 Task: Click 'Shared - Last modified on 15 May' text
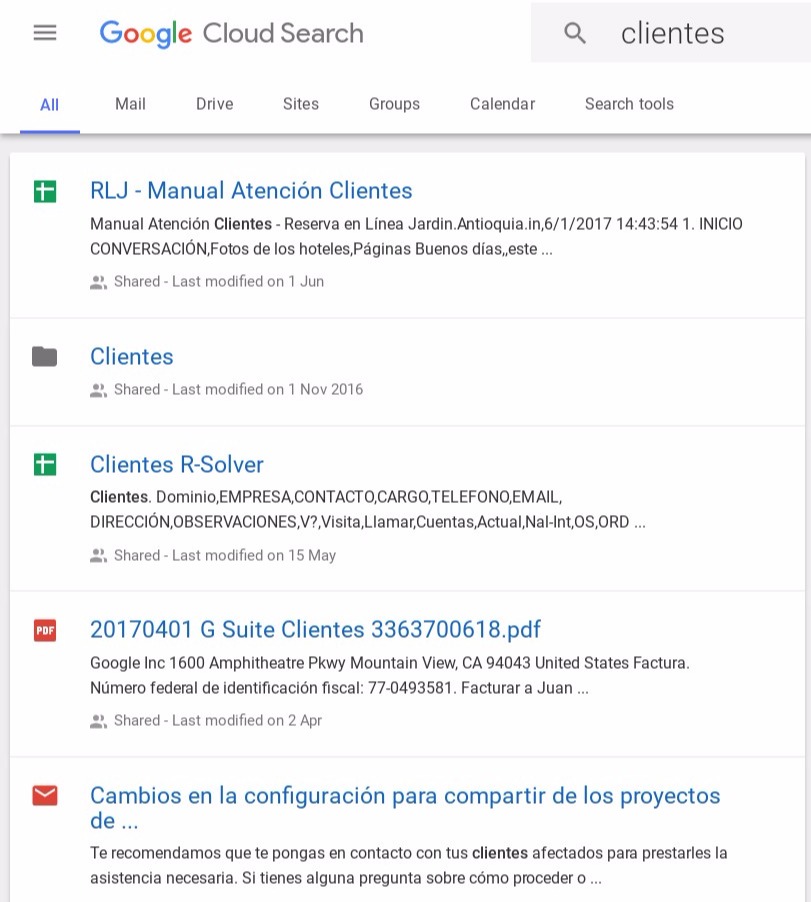225,555
